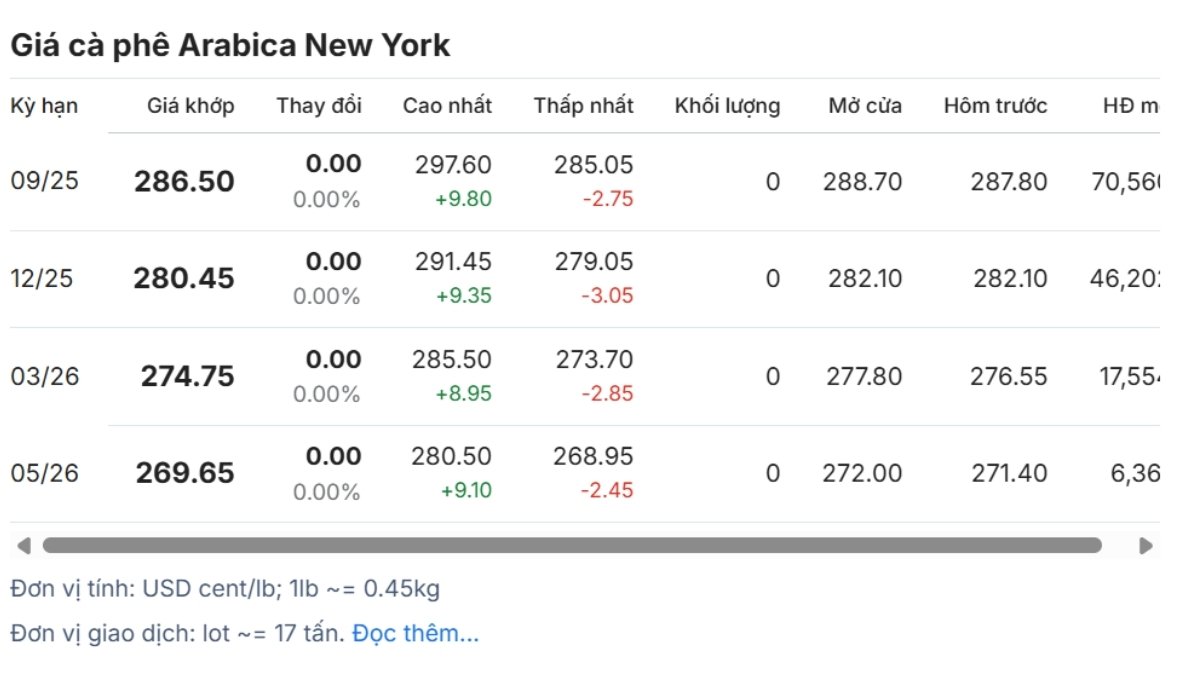The image size is (1200, 675).
Task: Click the right scroll arrow of the table
Action: [1146, 546]
